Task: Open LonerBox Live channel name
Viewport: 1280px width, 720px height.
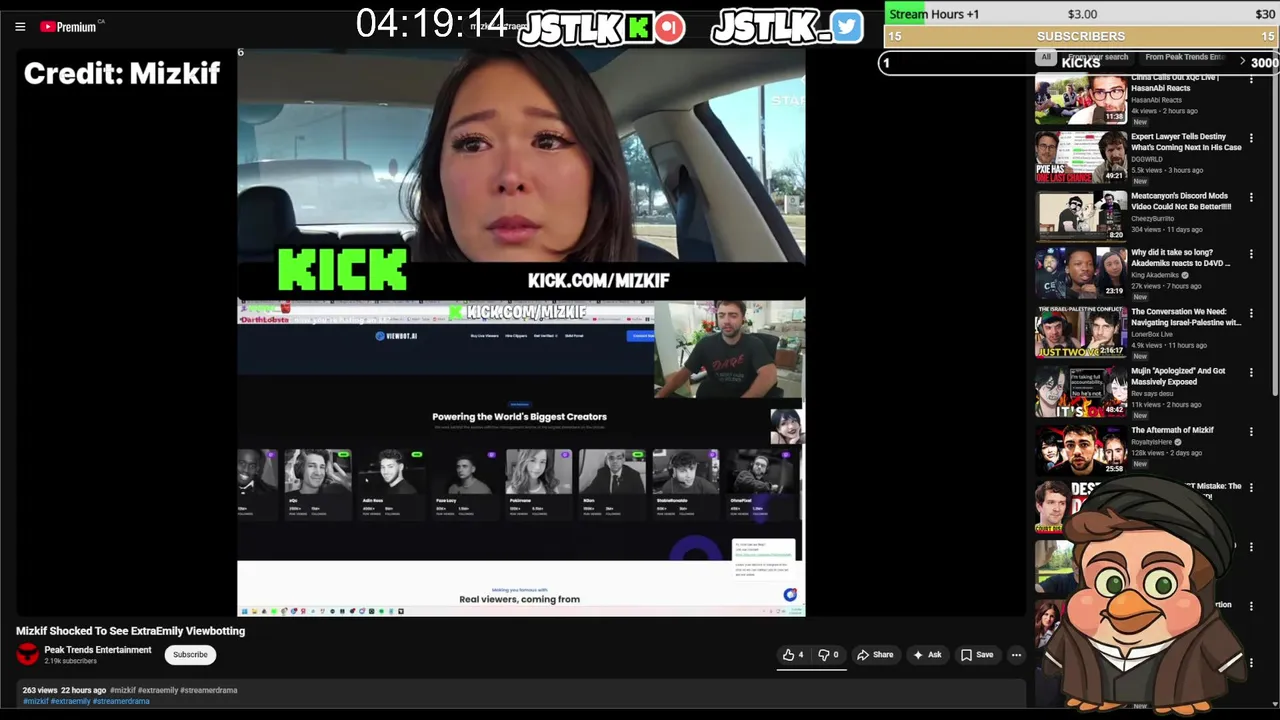Action: pyautogui.click(x=1153, y=334)
